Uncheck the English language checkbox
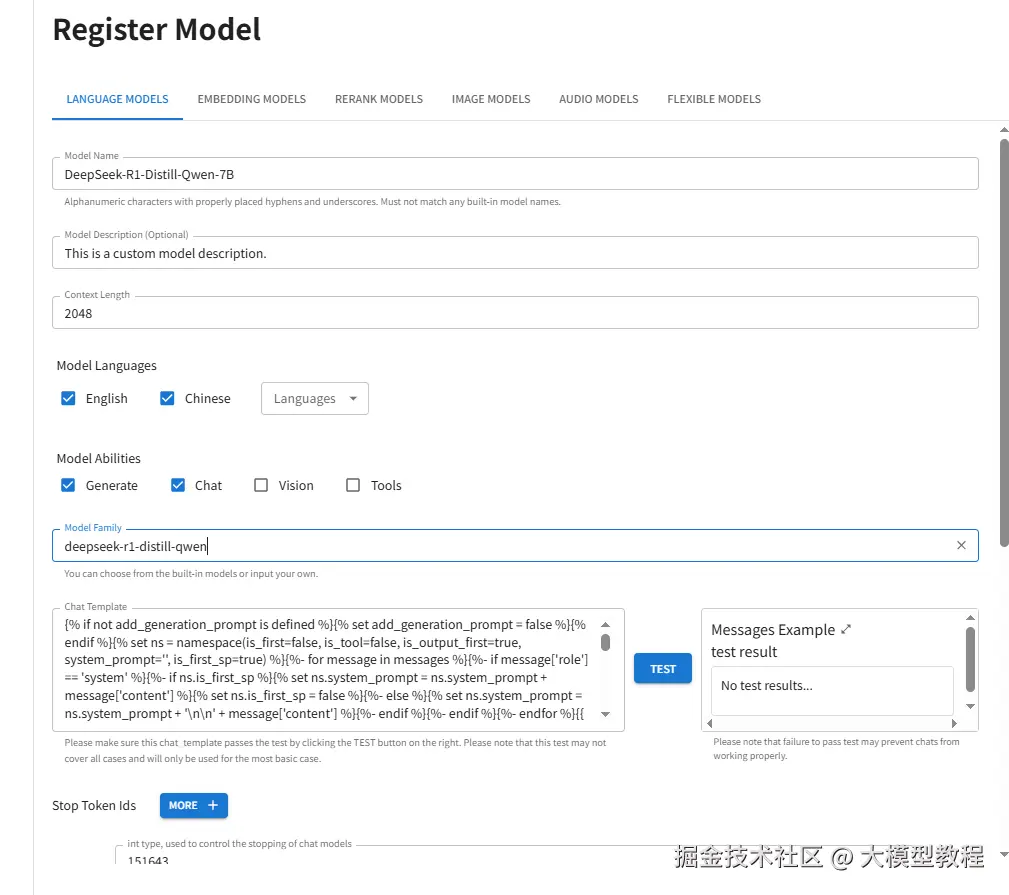 coord(68,398)
